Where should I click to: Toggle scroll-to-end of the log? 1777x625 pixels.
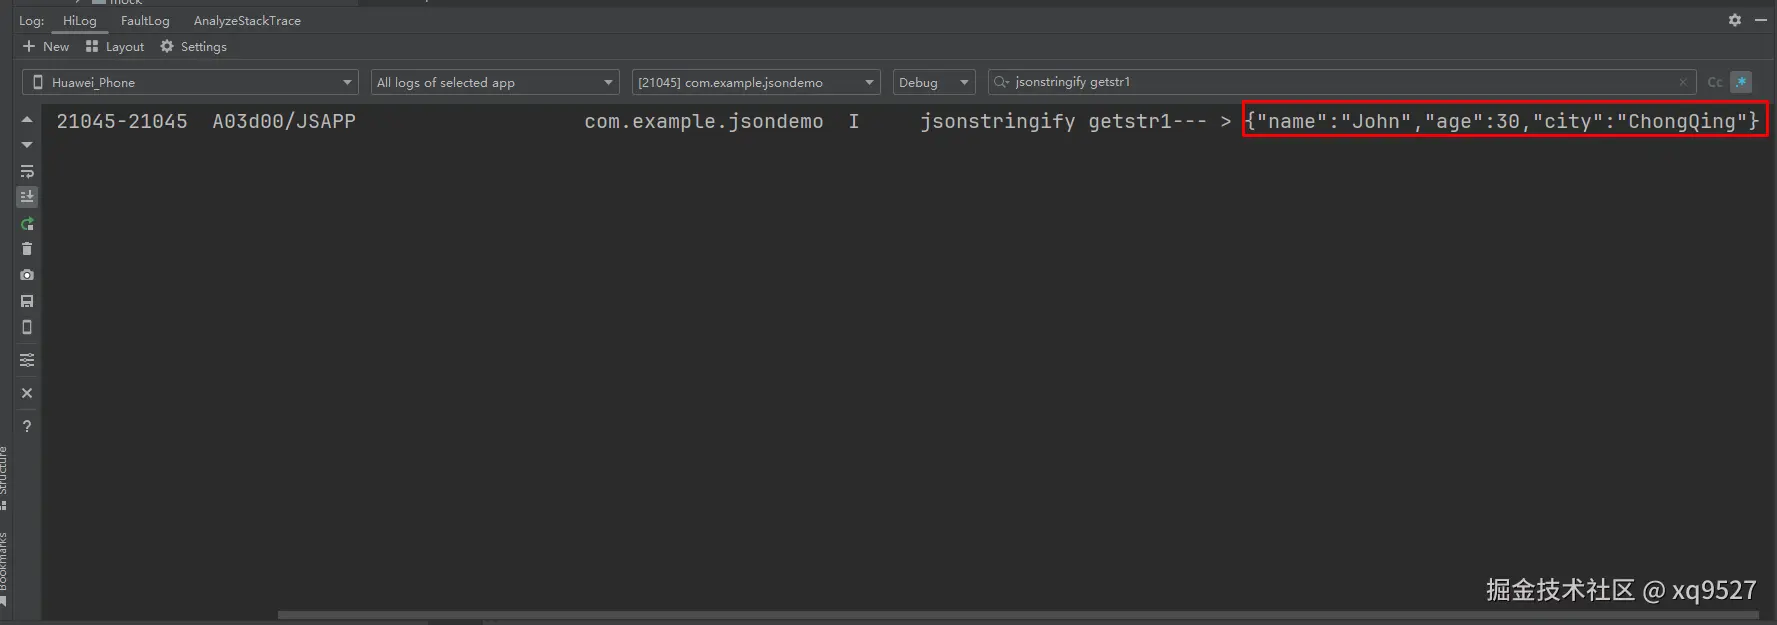click(x=27, y=197)
